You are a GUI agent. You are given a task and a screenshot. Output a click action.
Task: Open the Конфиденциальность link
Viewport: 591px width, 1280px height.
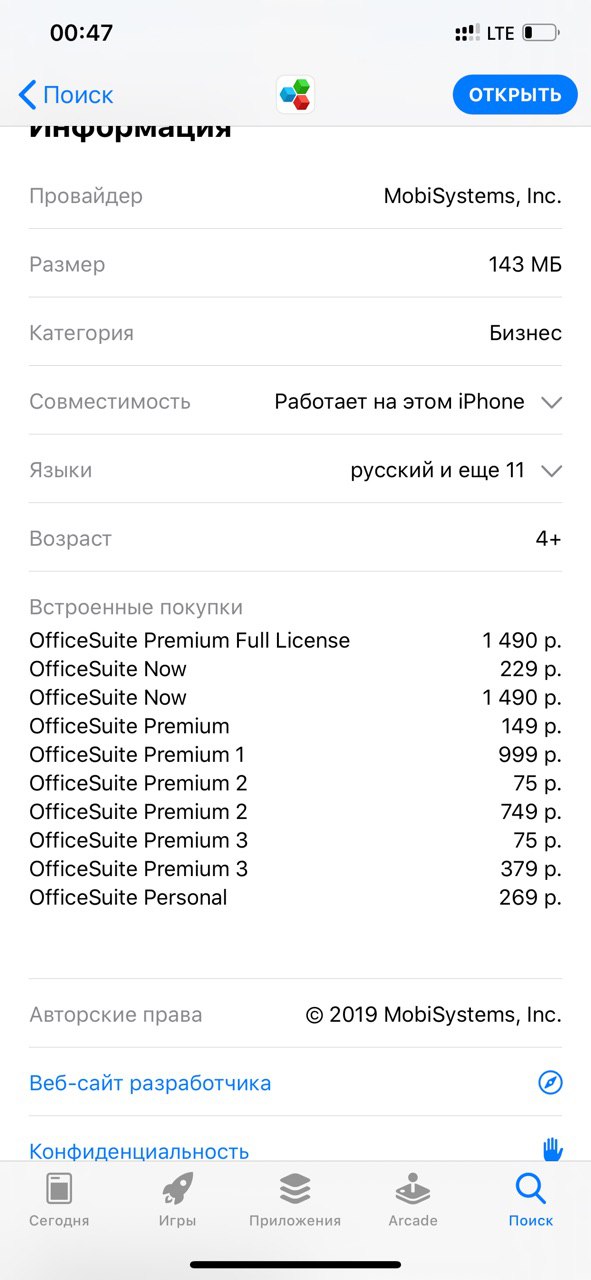click(139, 1151)
